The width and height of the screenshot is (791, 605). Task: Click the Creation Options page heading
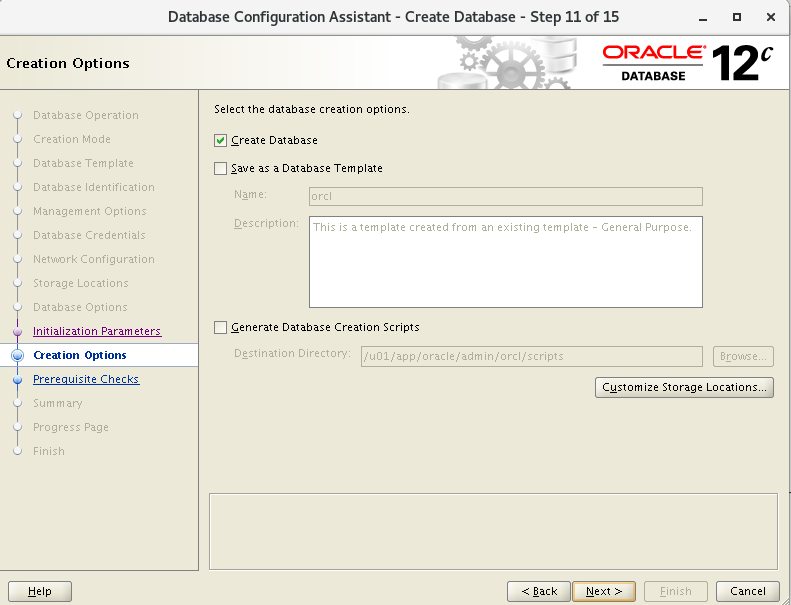click(x=68, y=63)
